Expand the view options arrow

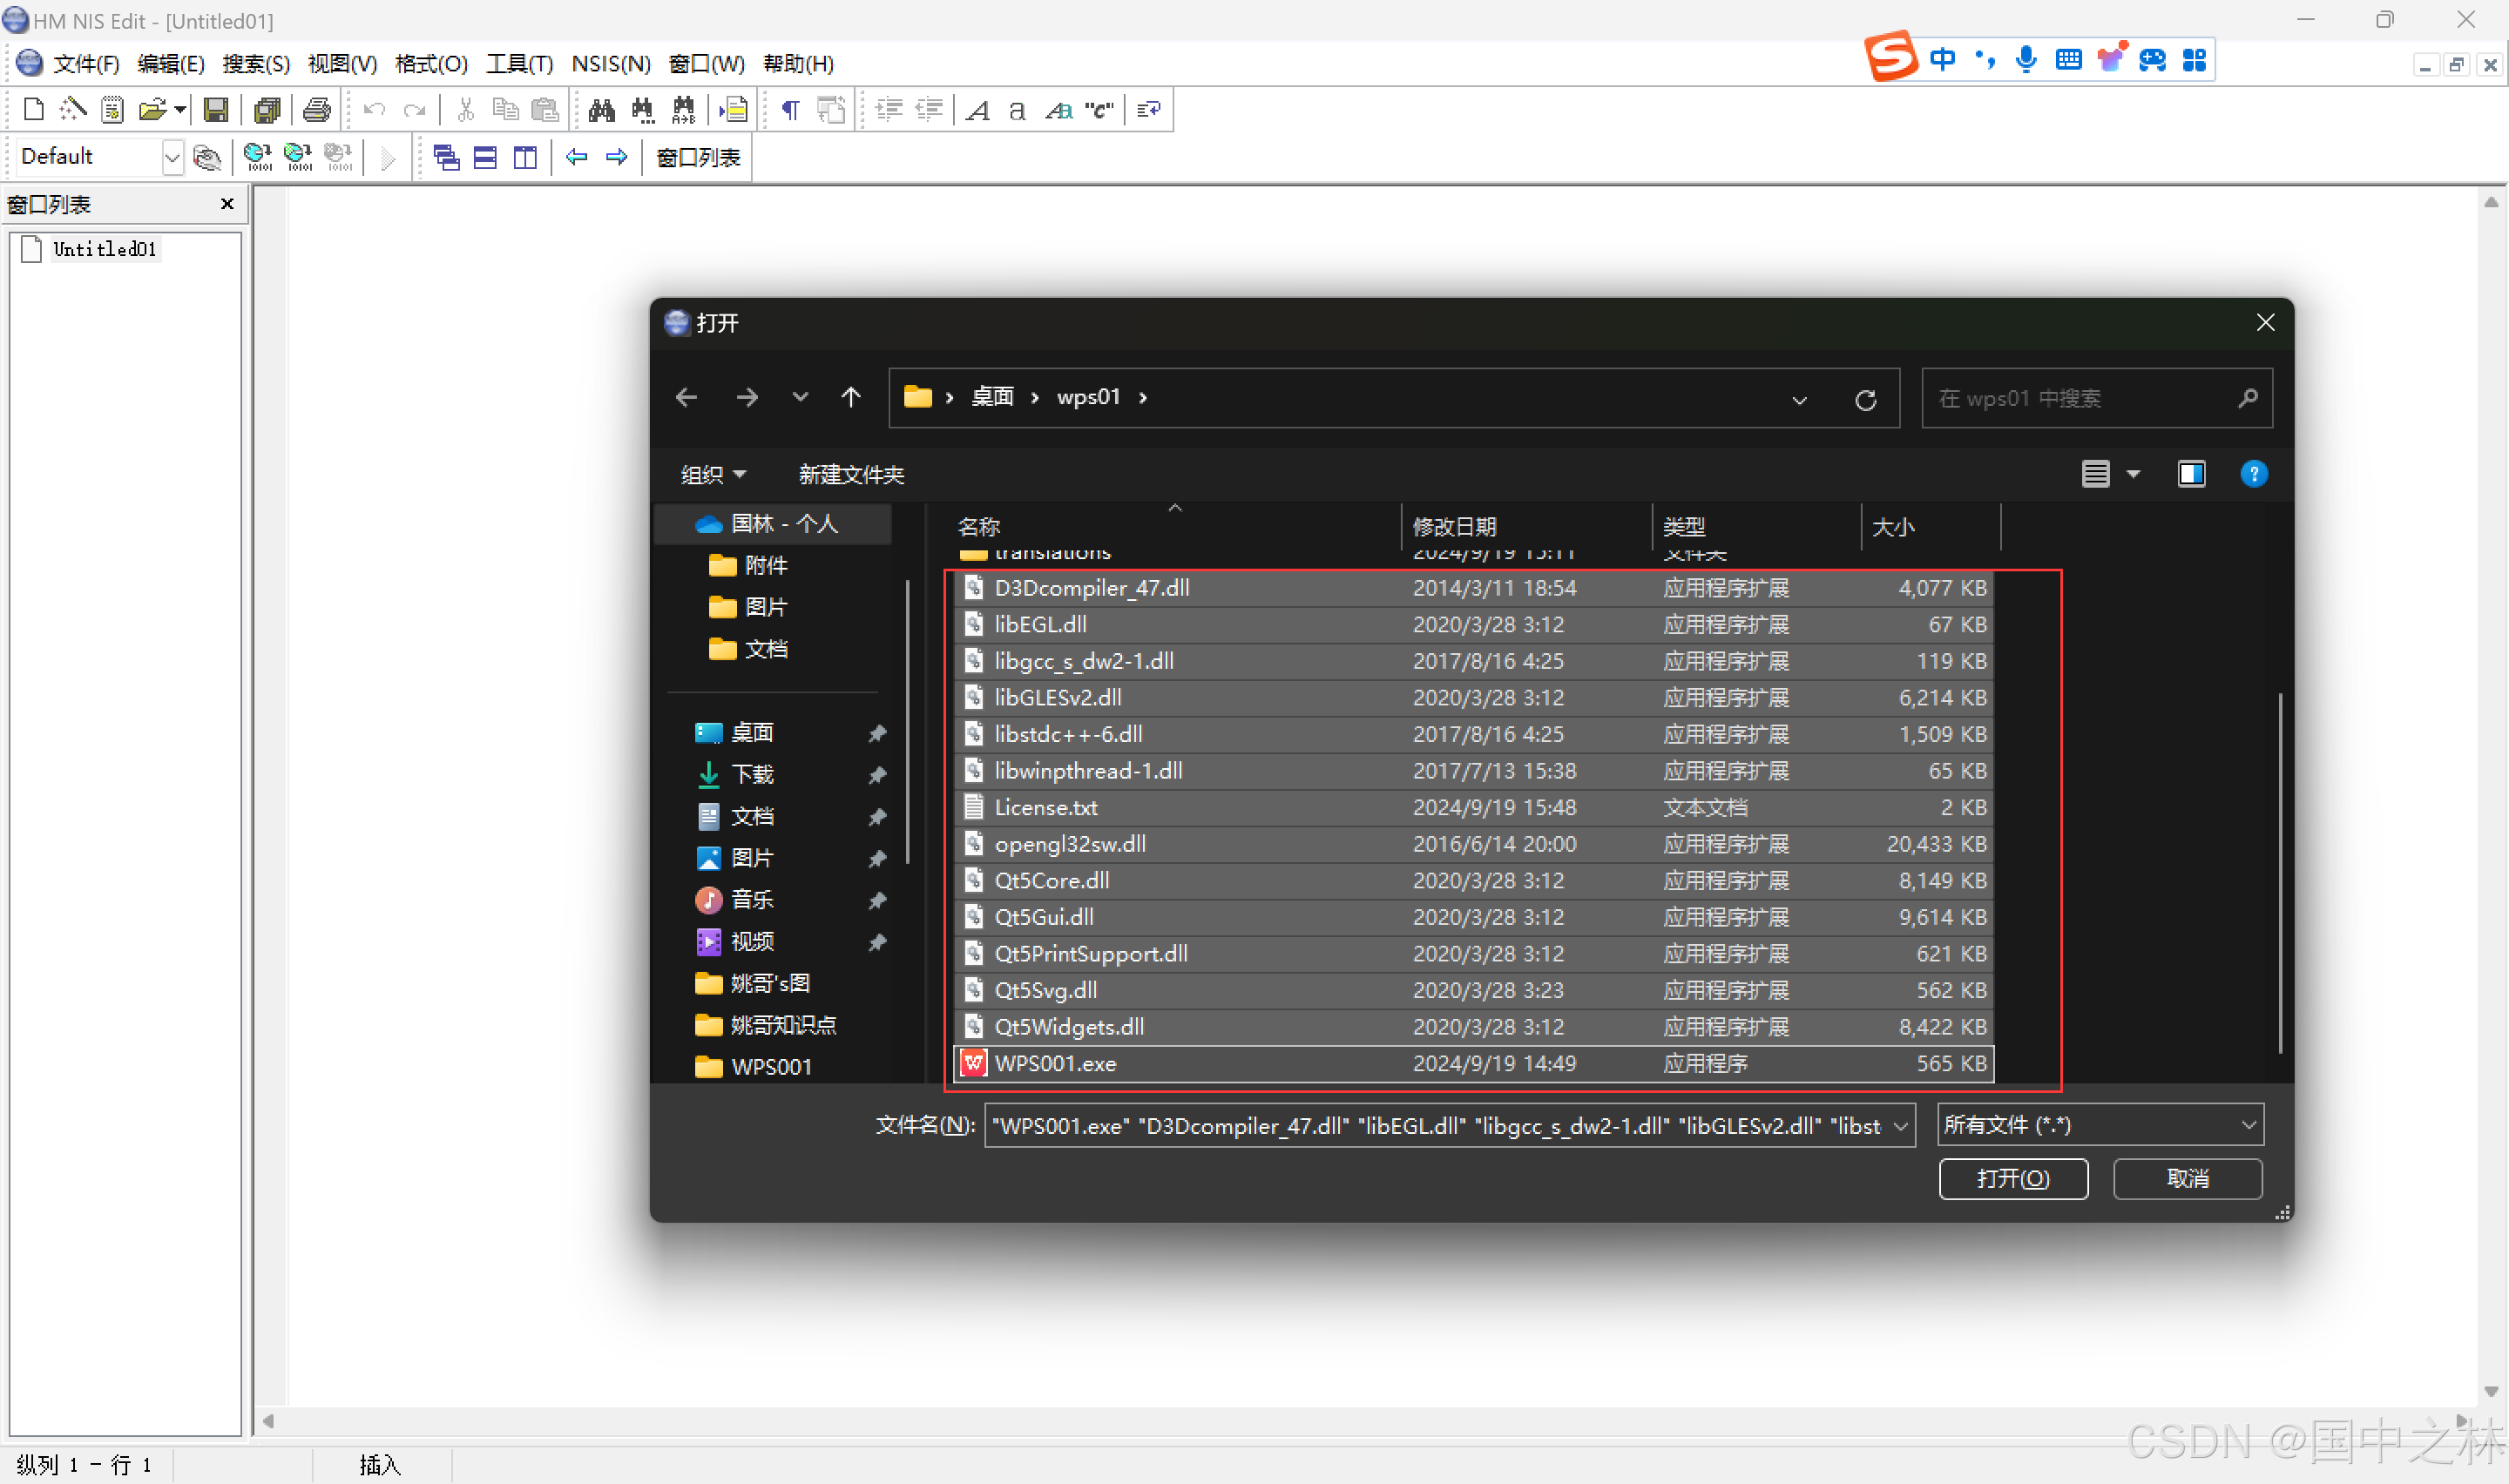(2133, 474)
